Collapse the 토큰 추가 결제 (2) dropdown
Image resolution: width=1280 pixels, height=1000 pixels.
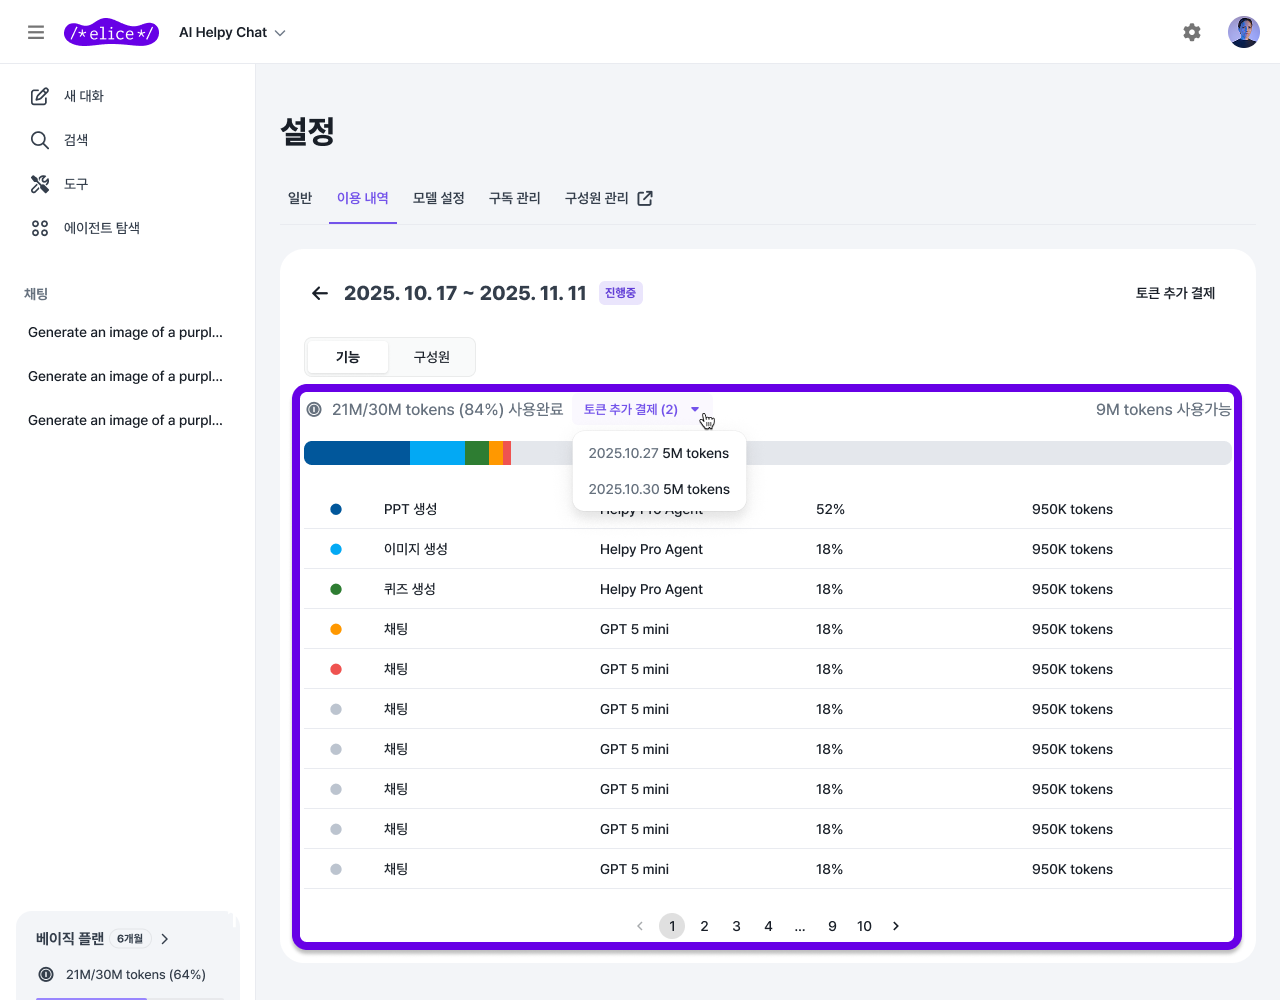[x=641, y=409]
